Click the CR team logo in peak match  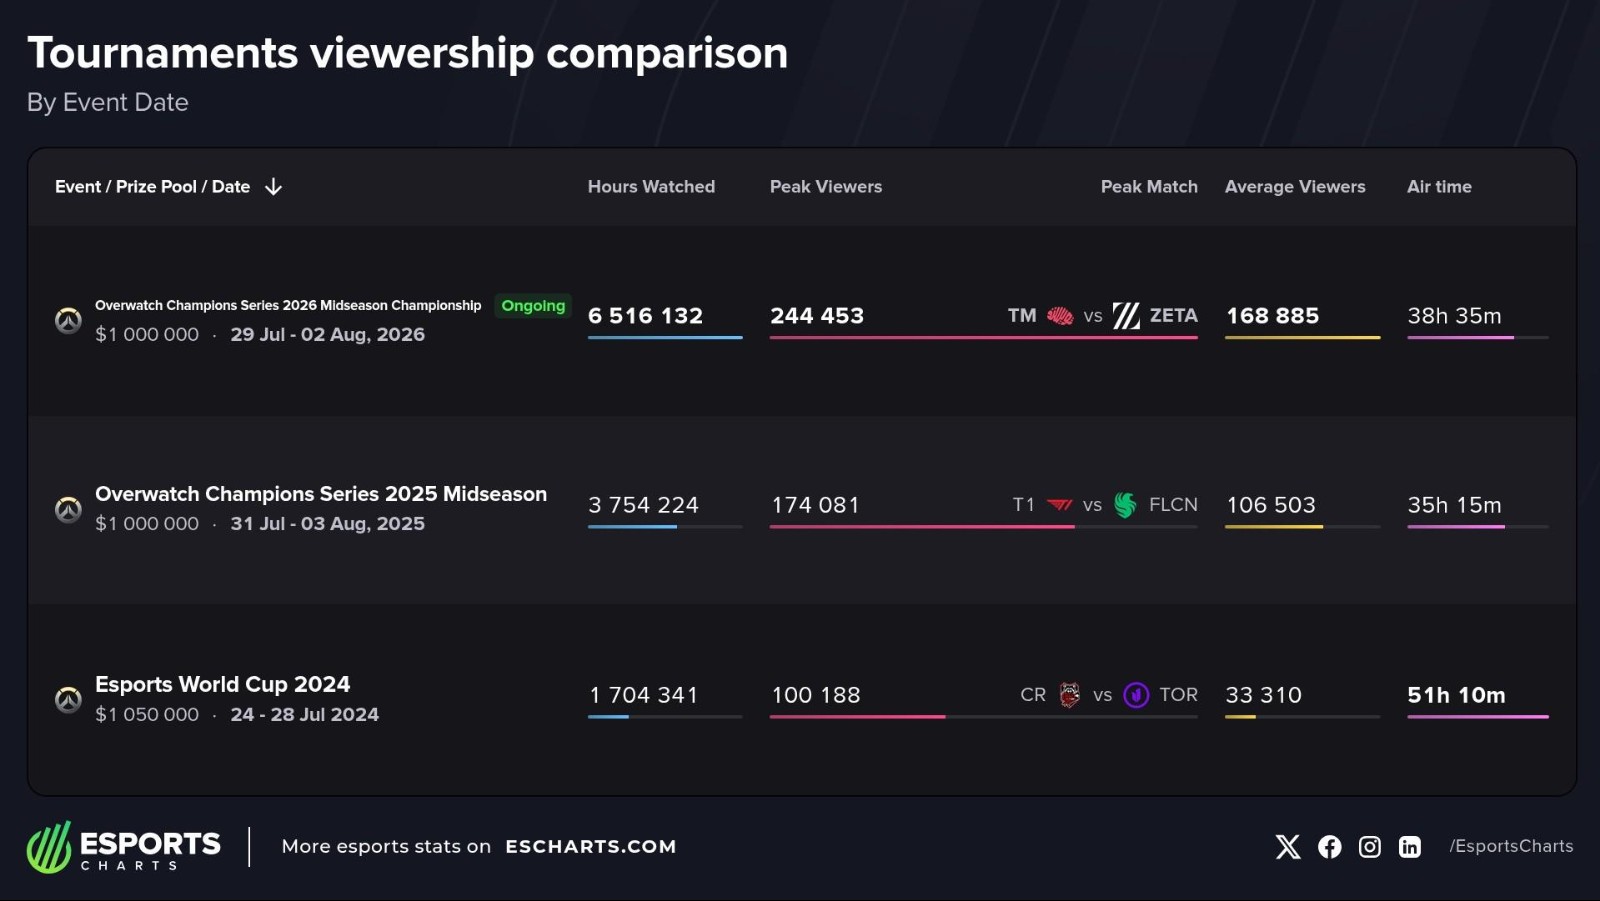(1070, 695)
